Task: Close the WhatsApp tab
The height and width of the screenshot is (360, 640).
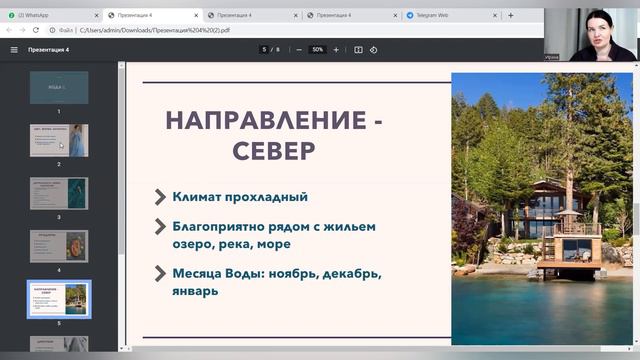Action: tap(97, 16)
